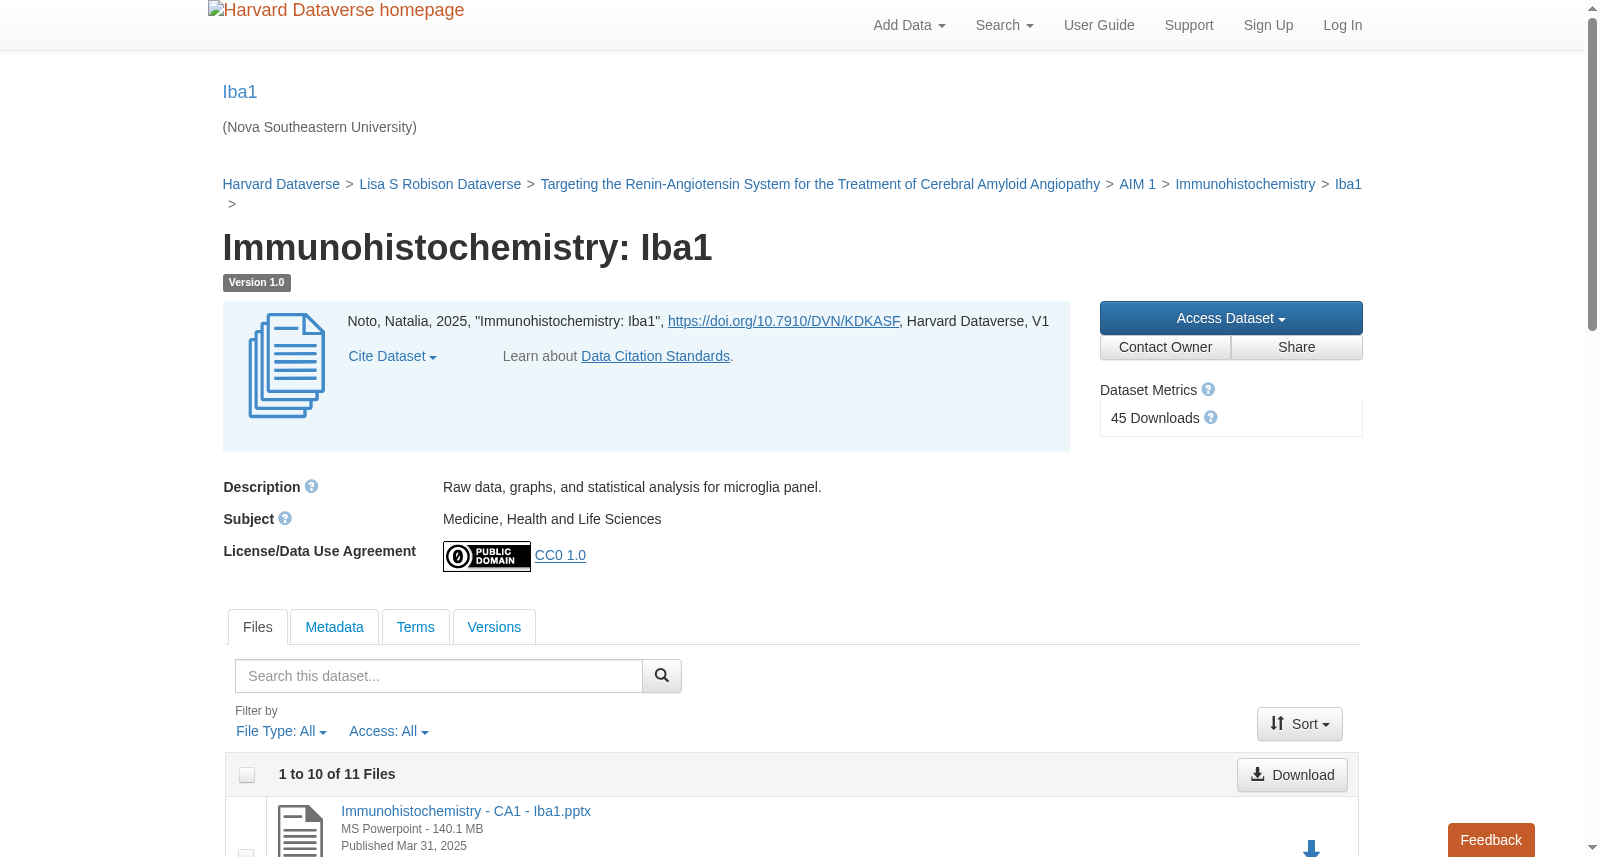The height and width of the screenshot is (857, 1600).
Task: Click the Version 1.0 badge
Action: [257, 283]
